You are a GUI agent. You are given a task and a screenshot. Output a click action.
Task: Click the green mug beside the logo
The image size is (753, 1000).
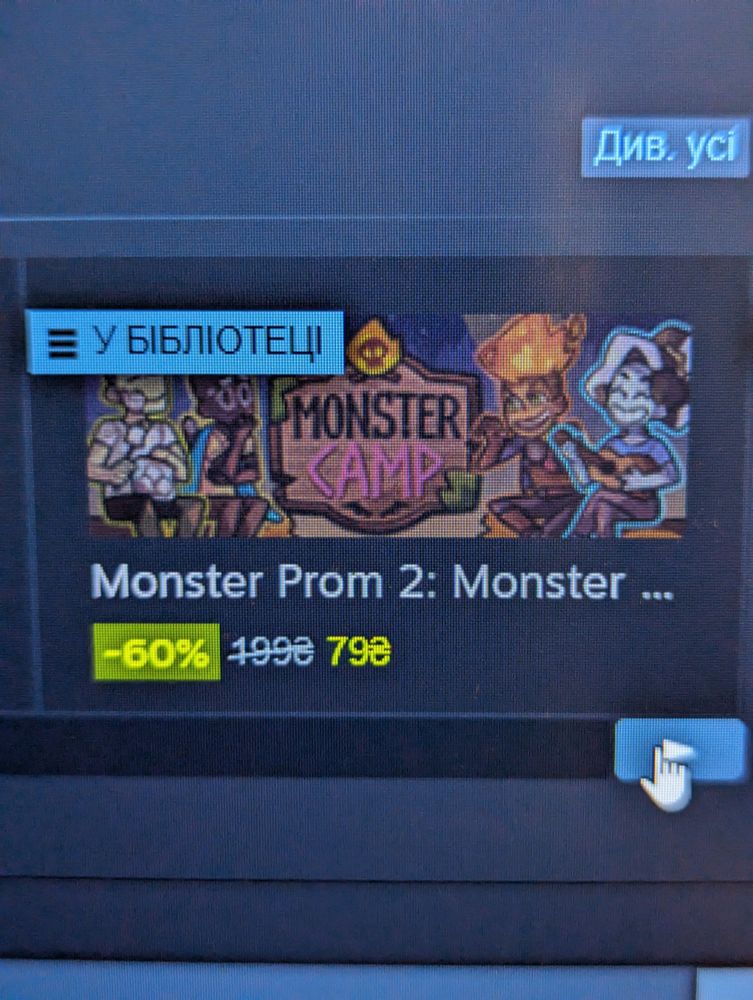(461, 489)
